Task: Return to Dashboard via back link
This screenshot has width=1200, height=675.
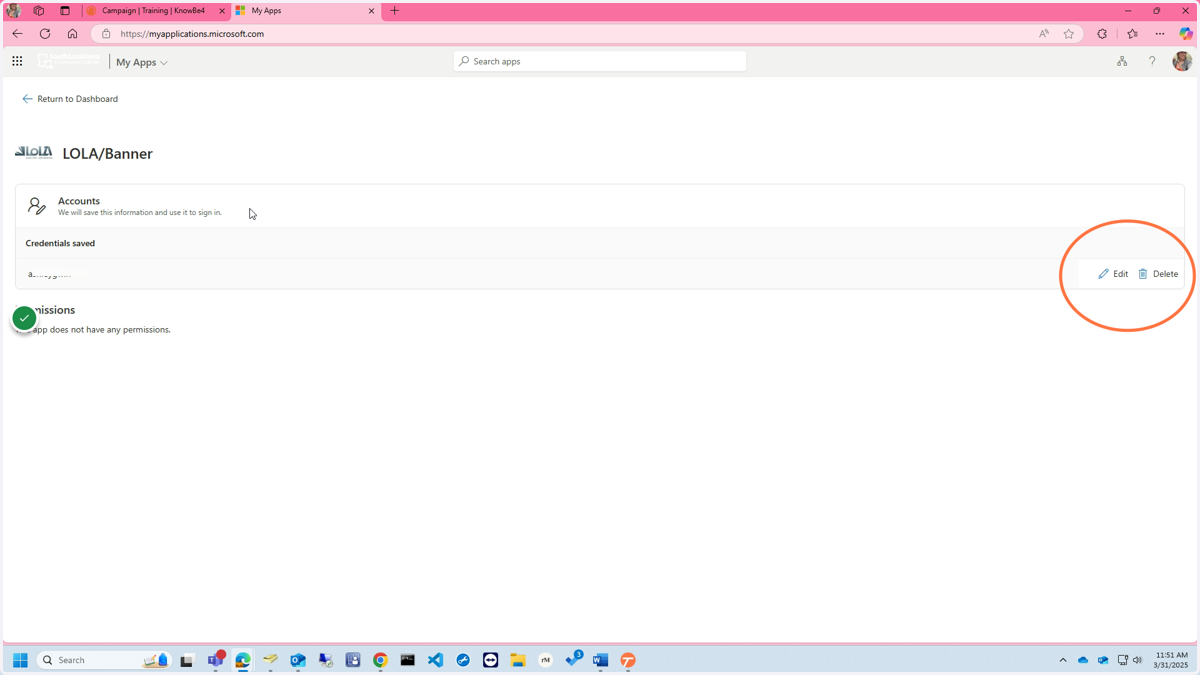Action: click(70, 99)
